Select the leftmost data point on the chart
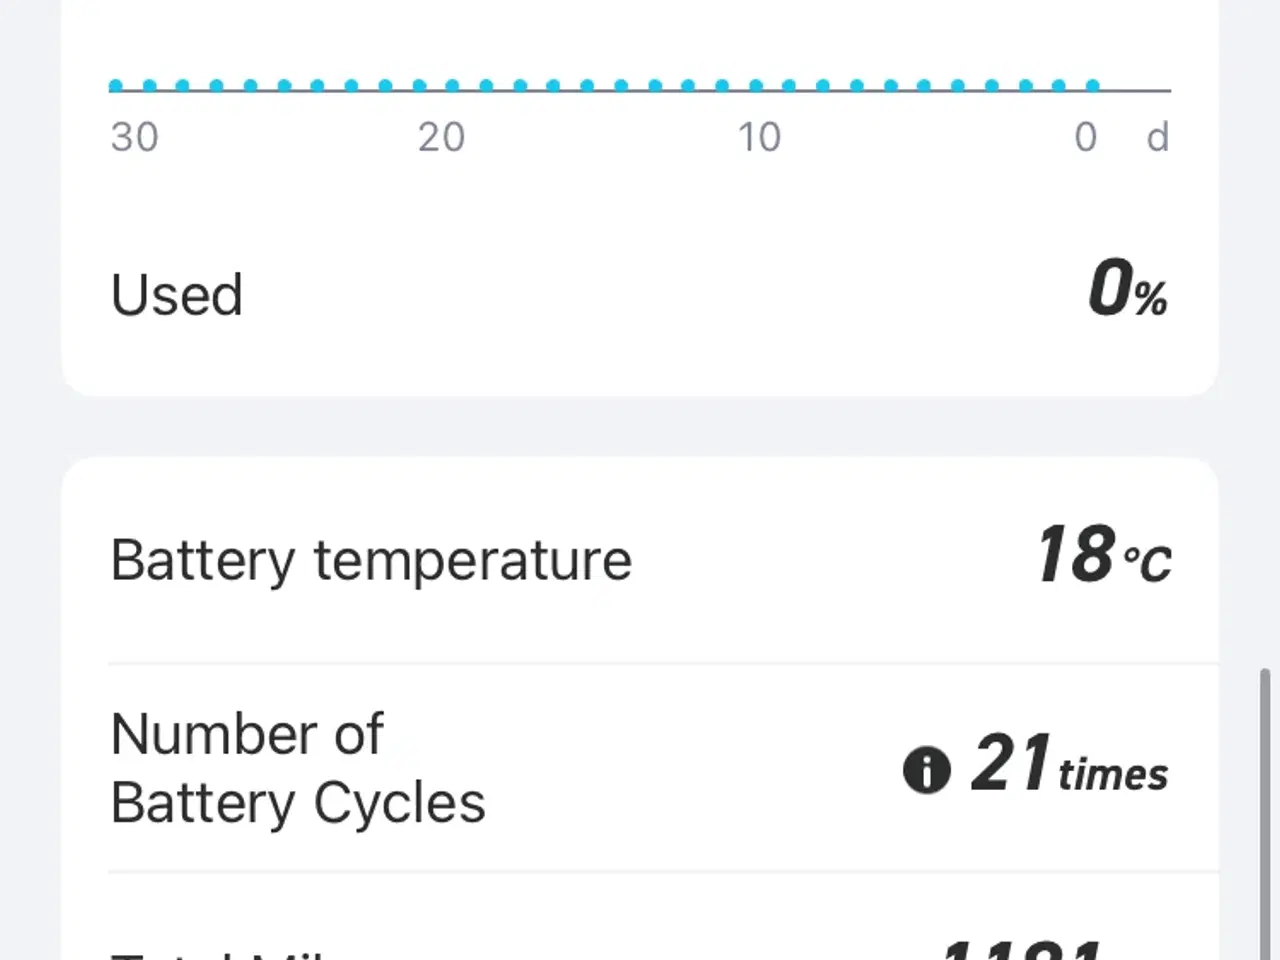The height and width of the screenshot is (960, 1280). (116, 86)
